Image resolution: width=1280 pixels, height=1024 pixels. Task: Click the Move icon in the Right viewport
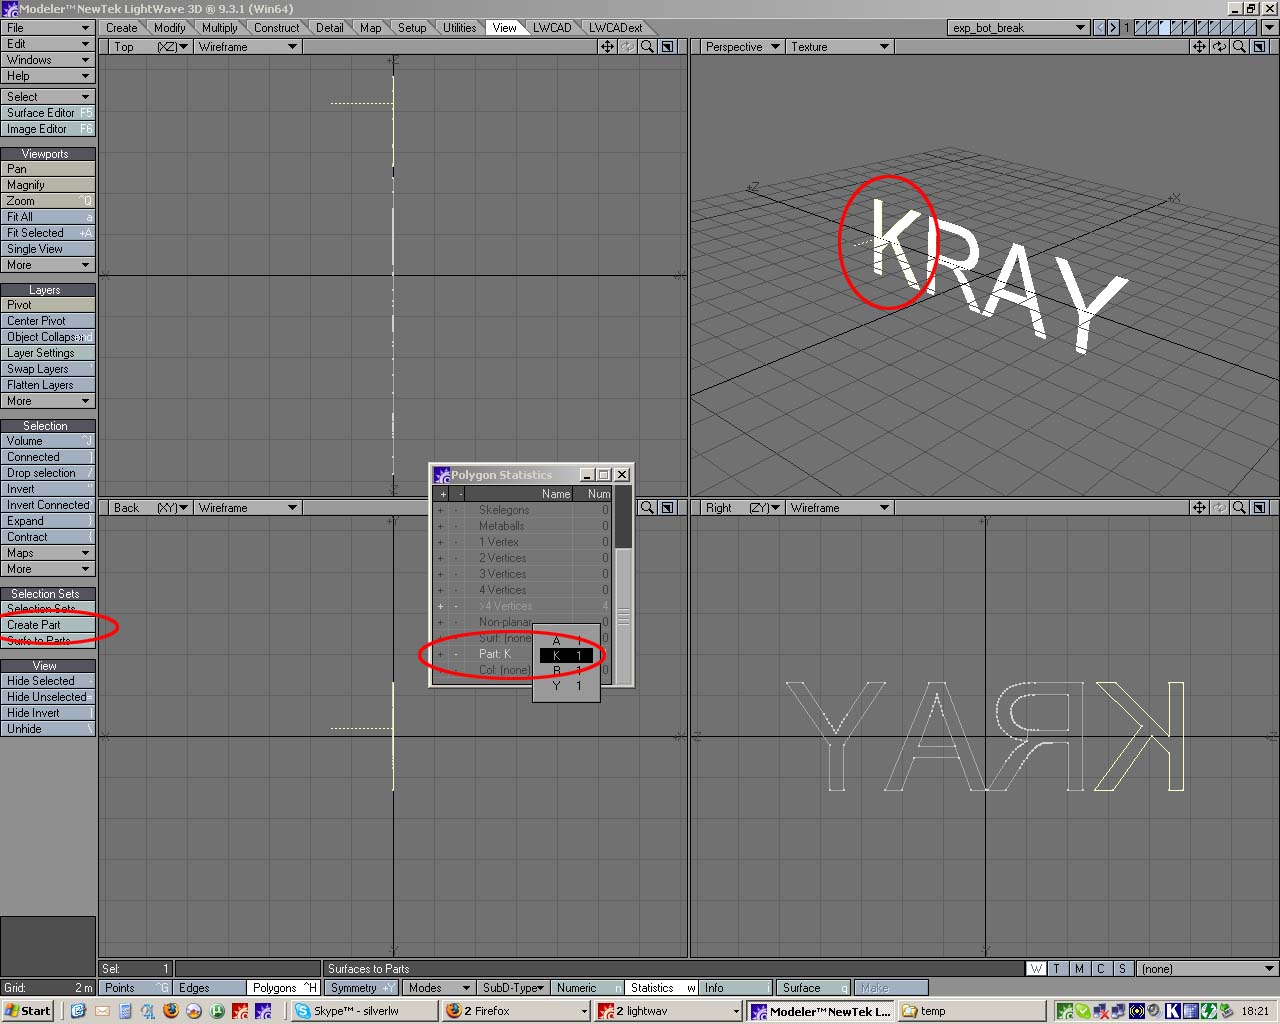[1199, 508]
